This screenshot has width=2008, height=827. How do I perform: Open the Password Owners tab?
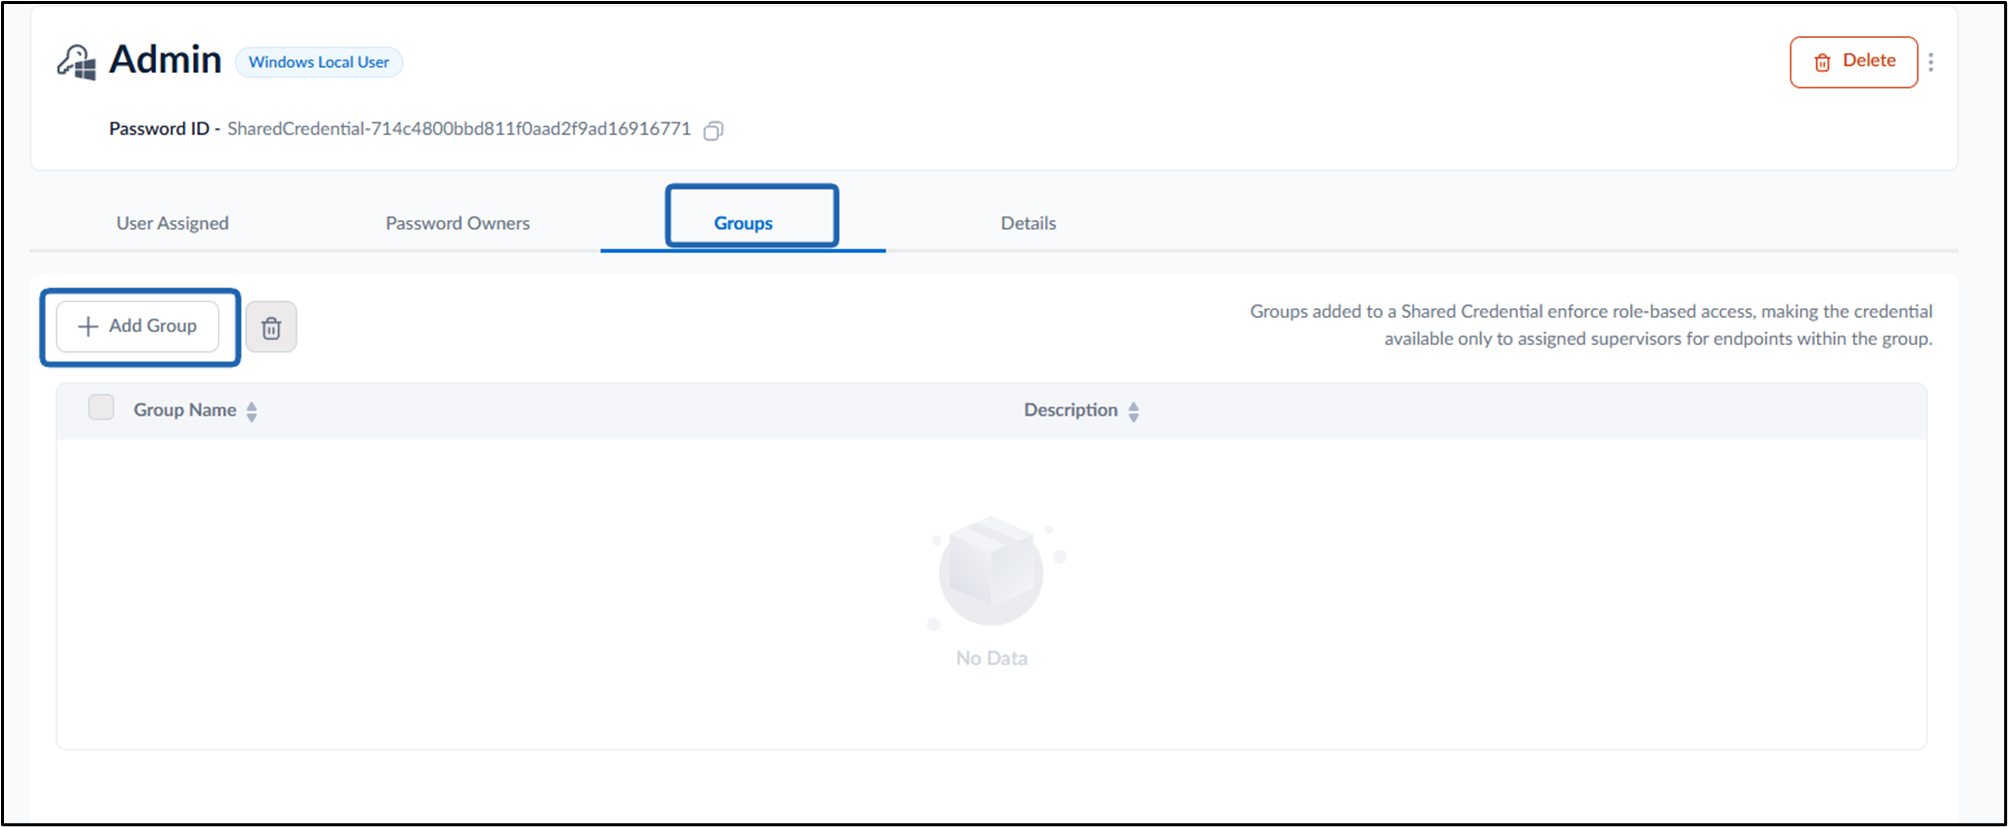pos(458,223)
